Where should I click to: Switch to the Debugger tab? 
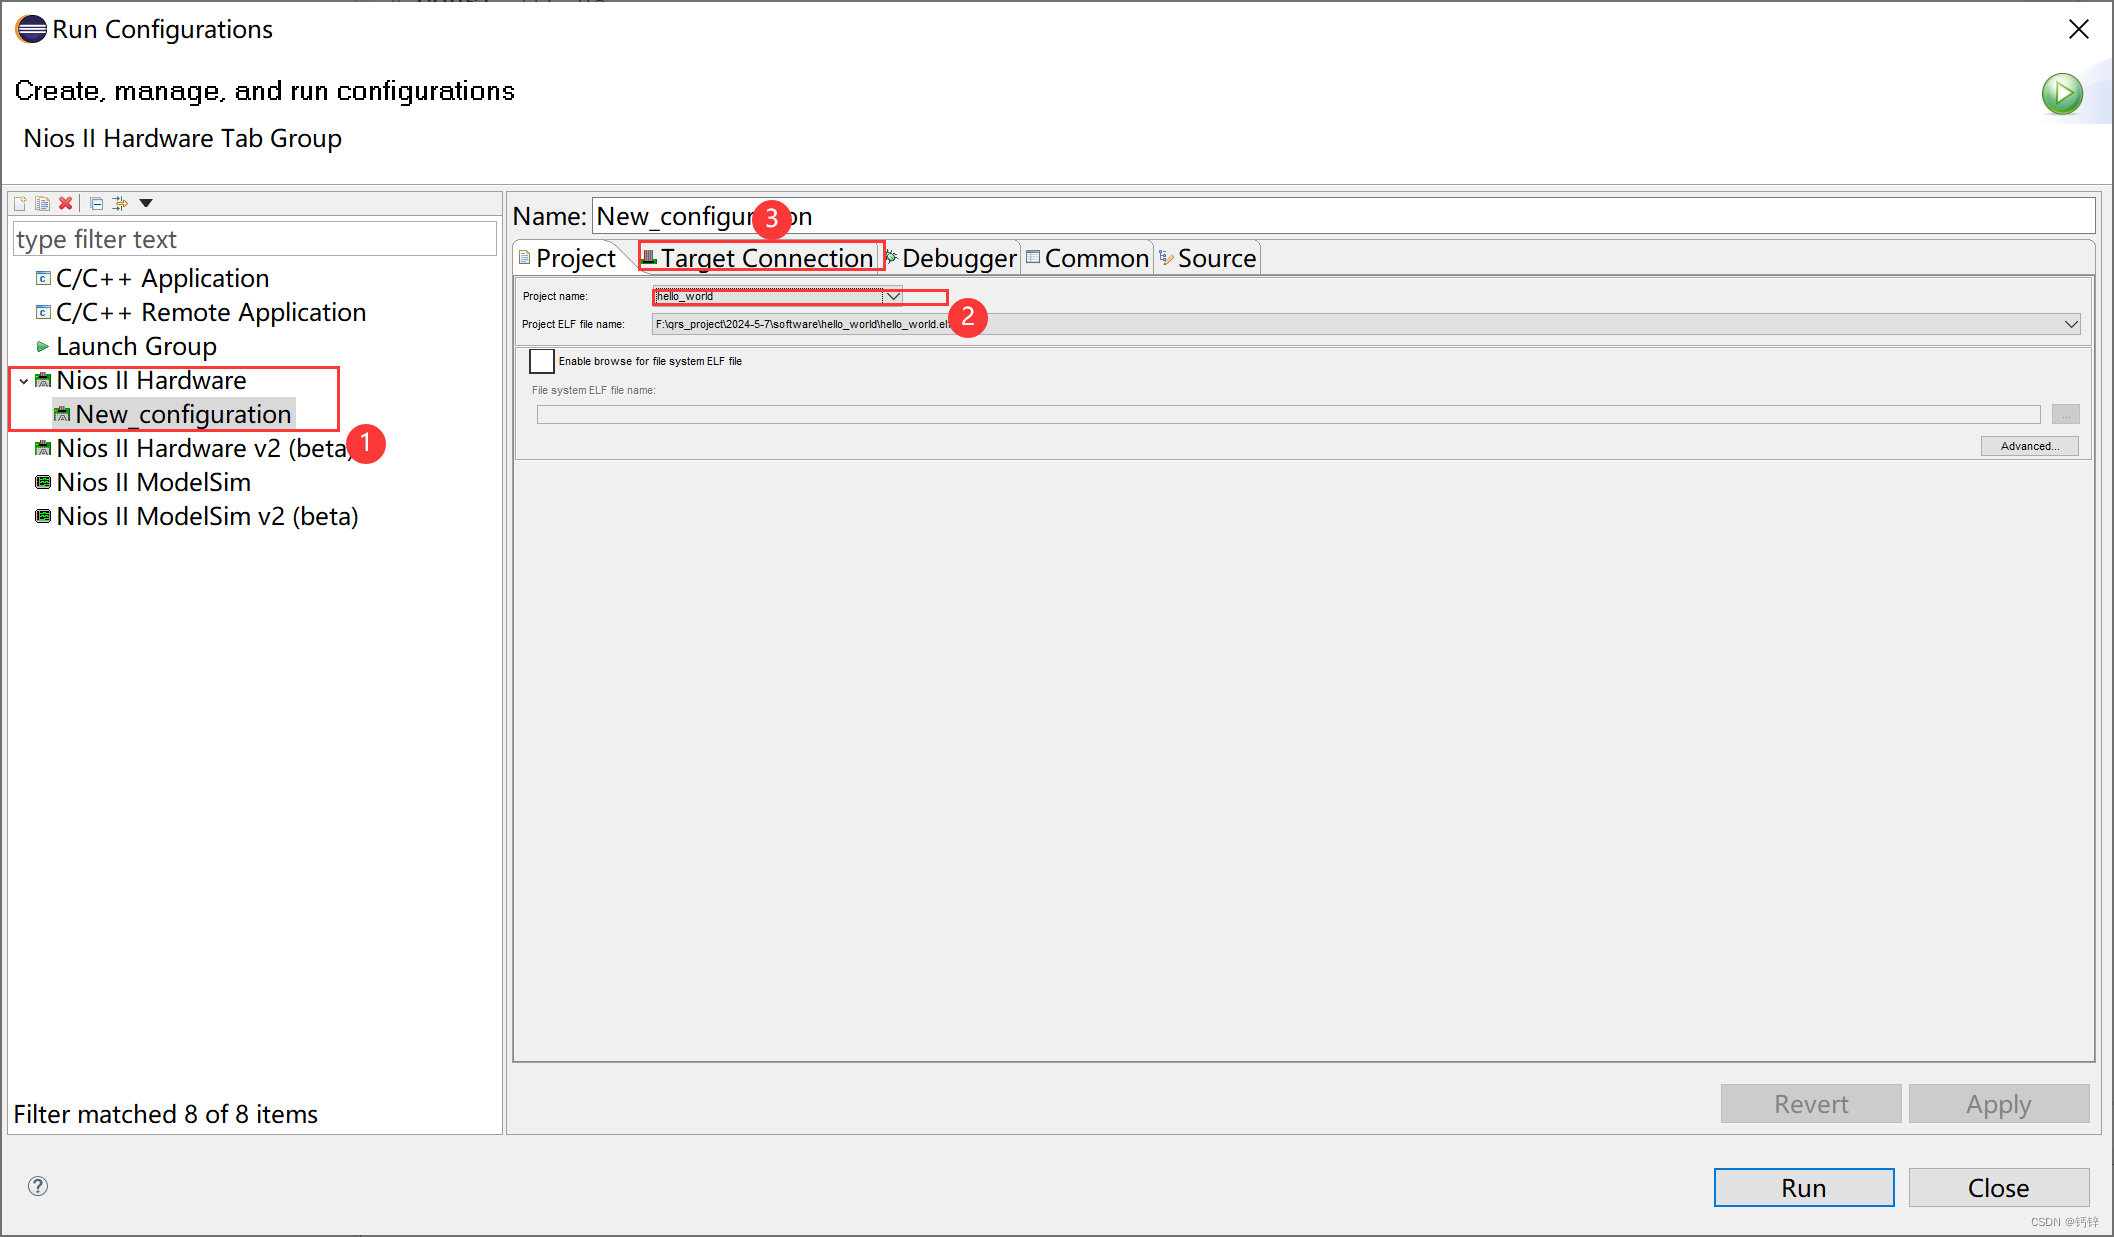point(952,258)
